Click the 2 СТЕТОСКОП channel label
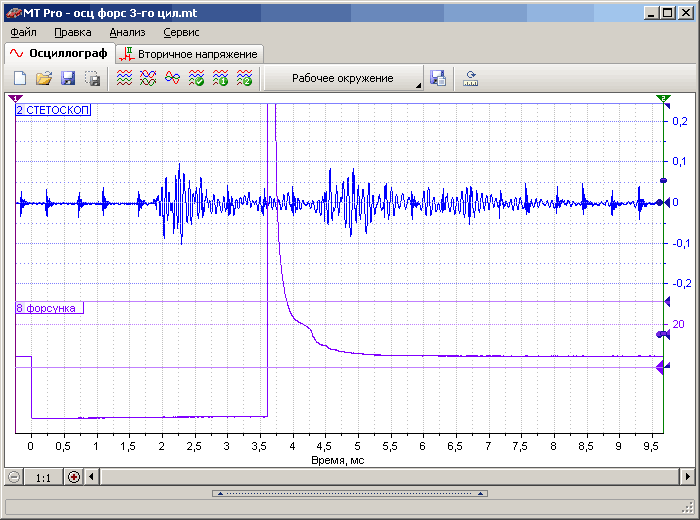This screenshot has width=700, height=520. click(53, 110)
